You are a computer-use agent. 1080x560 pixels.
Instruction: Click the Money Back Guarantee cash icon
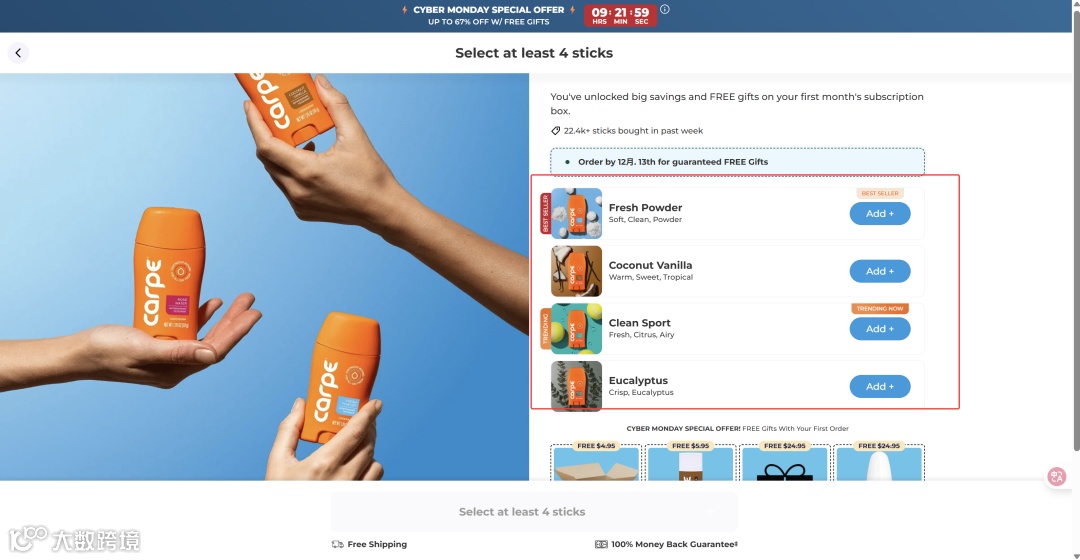[x=601, y=544]
